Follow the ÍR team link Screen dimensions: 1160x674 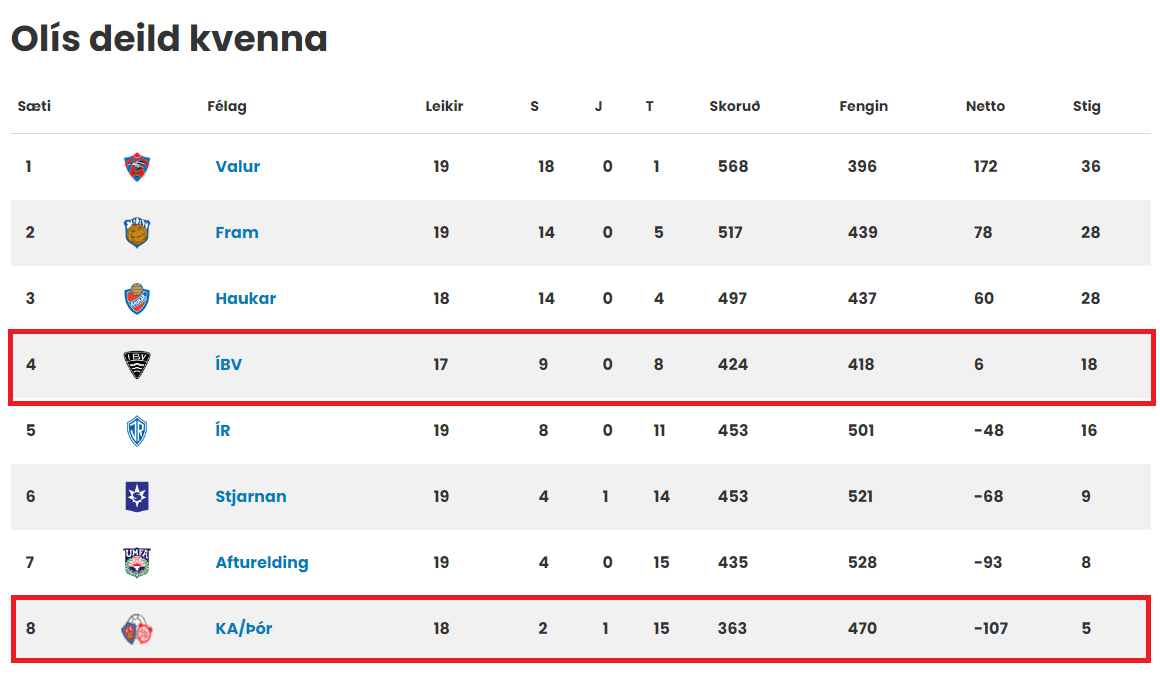click(x=223, y=430)
